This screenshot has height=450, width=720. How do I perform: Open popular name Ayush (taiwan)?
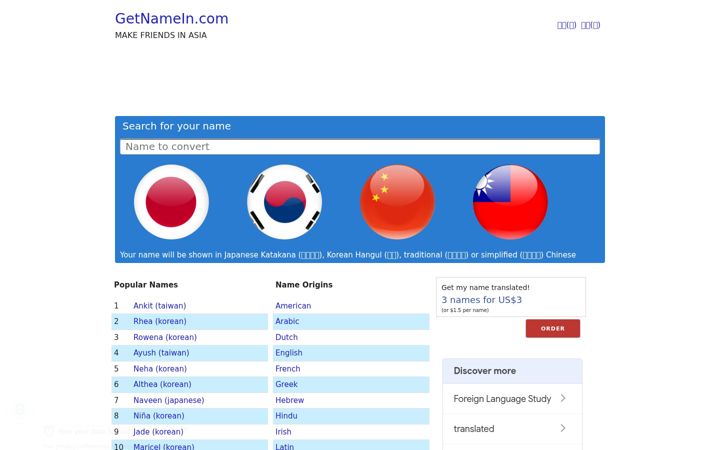coord(161,353)
